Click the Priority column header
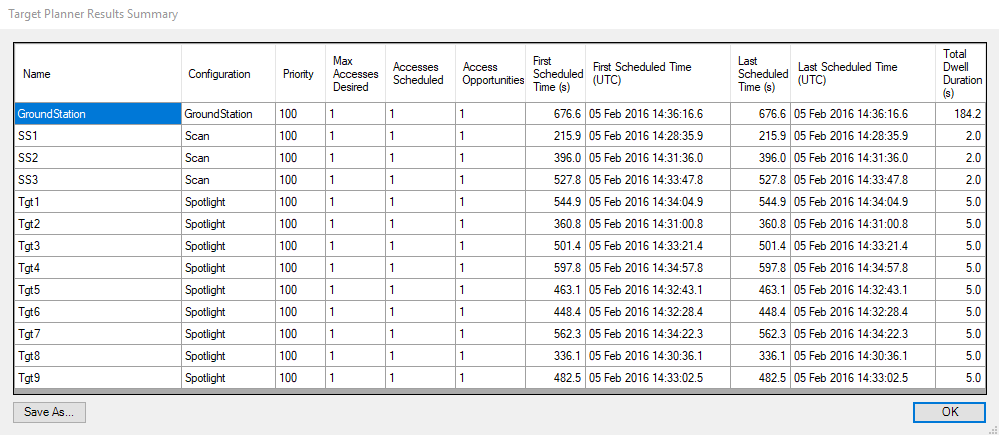The height and width of the screenshot is (435, 999). click(299, 74)
